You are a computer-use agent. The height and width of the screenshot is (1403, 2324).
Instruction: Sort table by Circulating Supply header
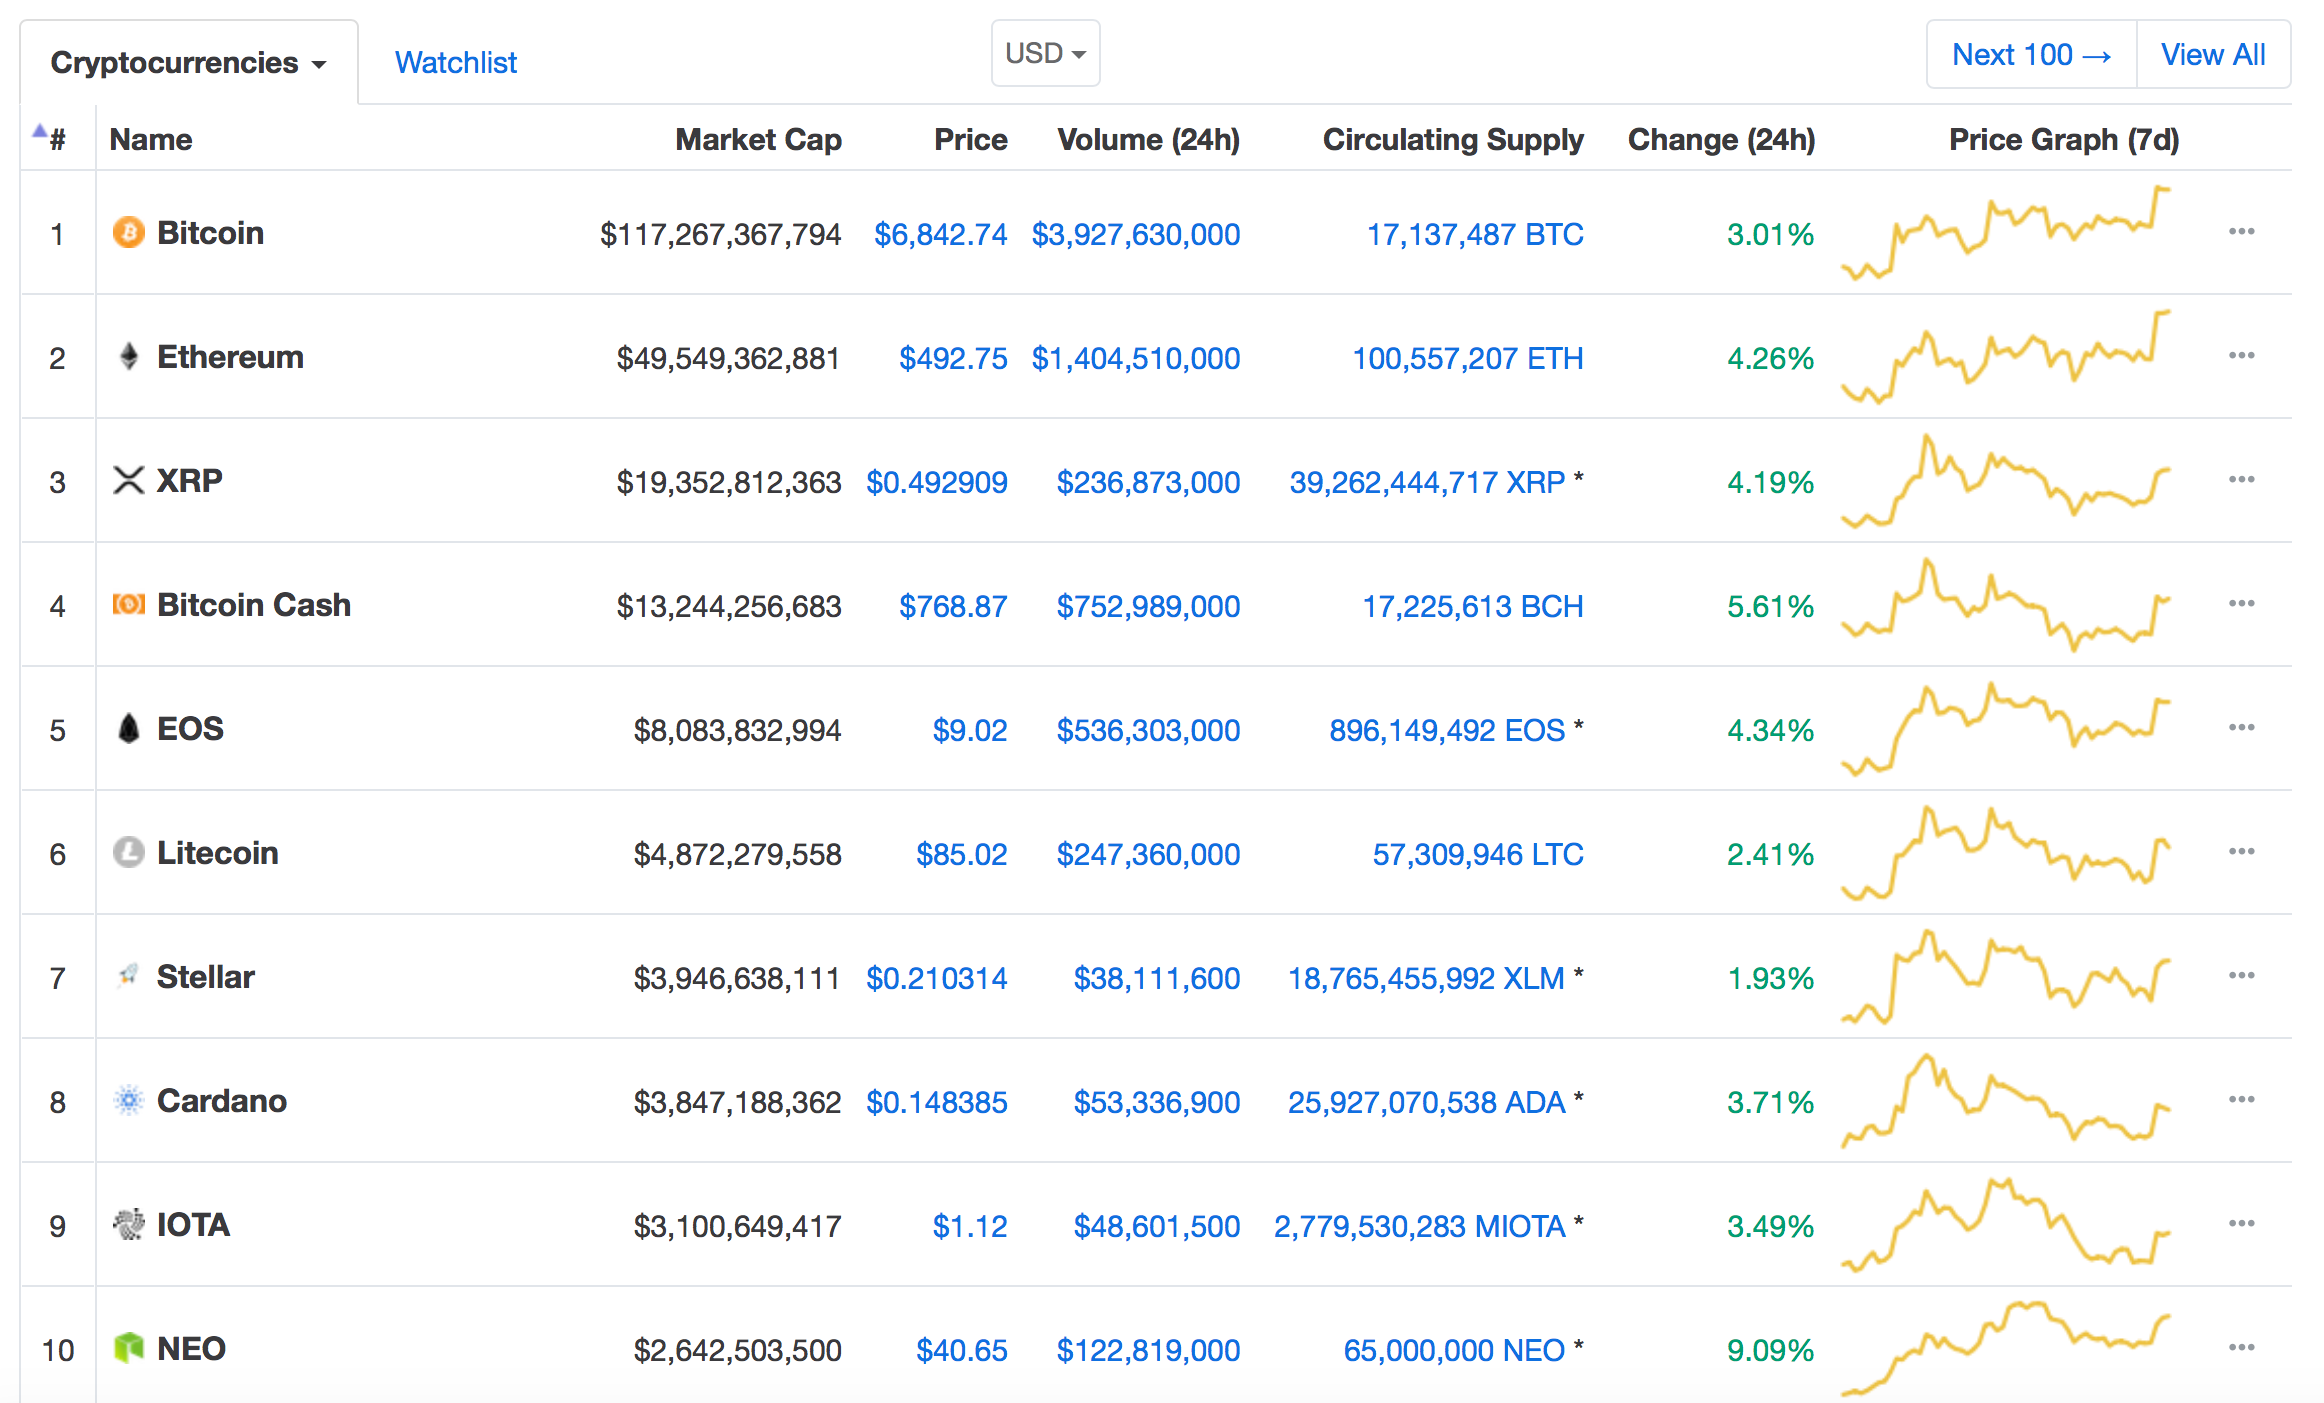(1453, 139)
